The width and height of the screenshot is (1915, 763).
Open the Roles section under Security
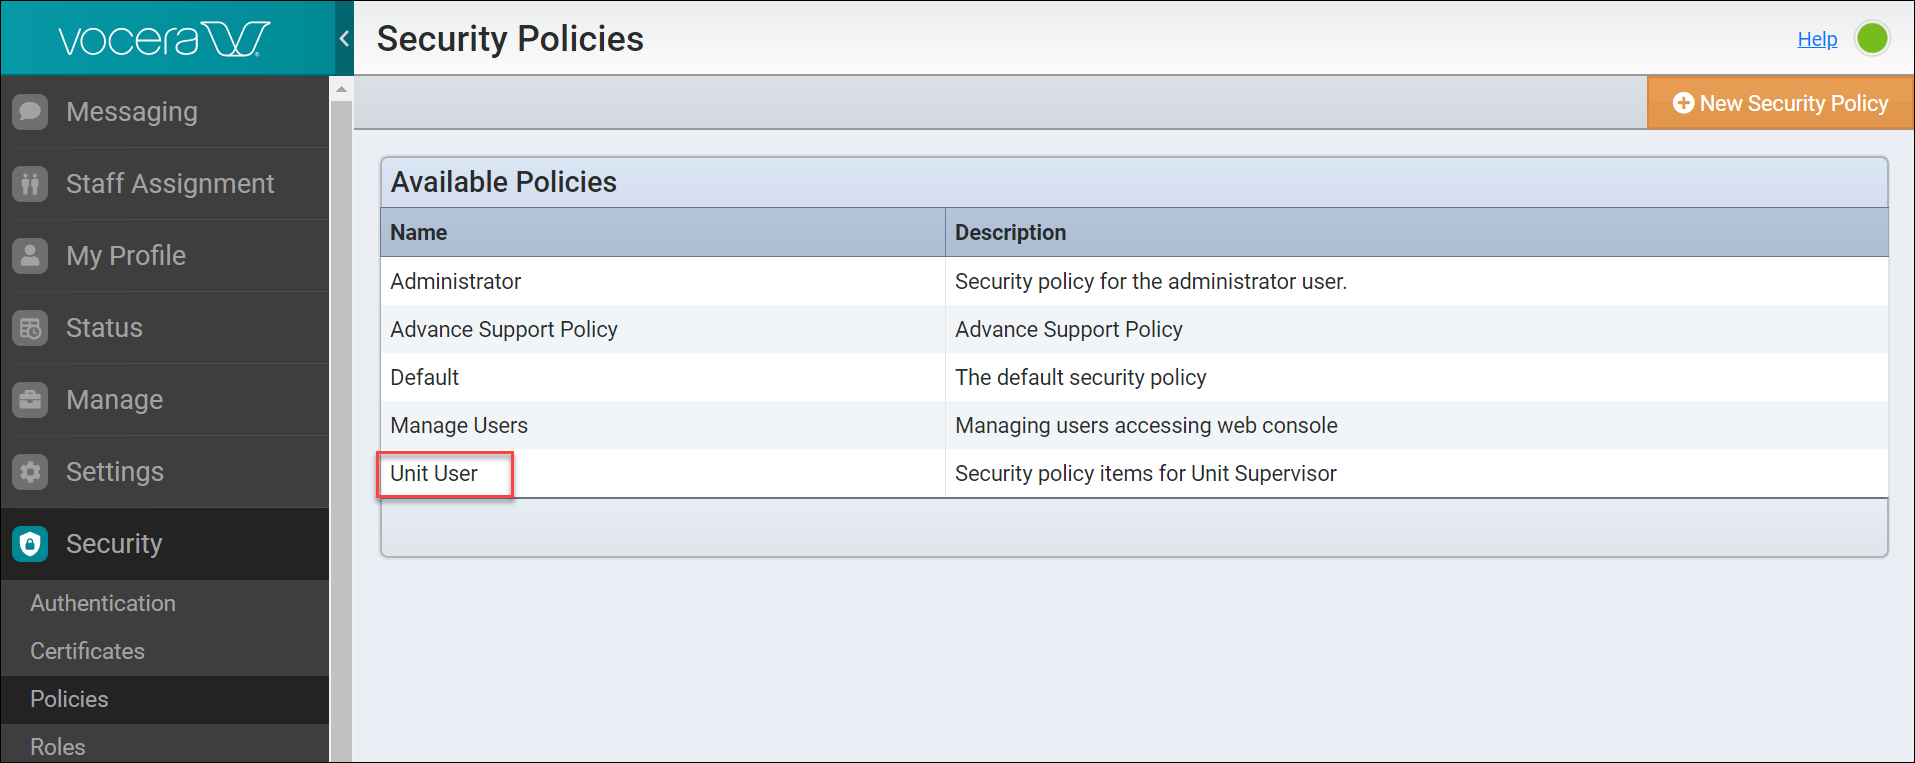pos(57,746)
